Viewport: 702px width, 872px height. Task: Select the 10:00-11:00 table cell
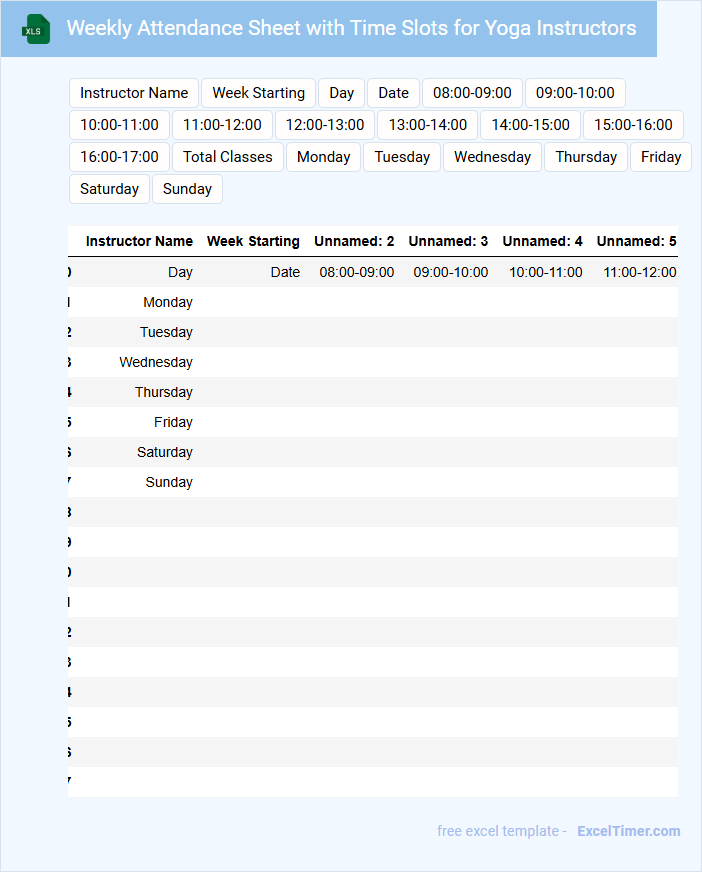546,272
